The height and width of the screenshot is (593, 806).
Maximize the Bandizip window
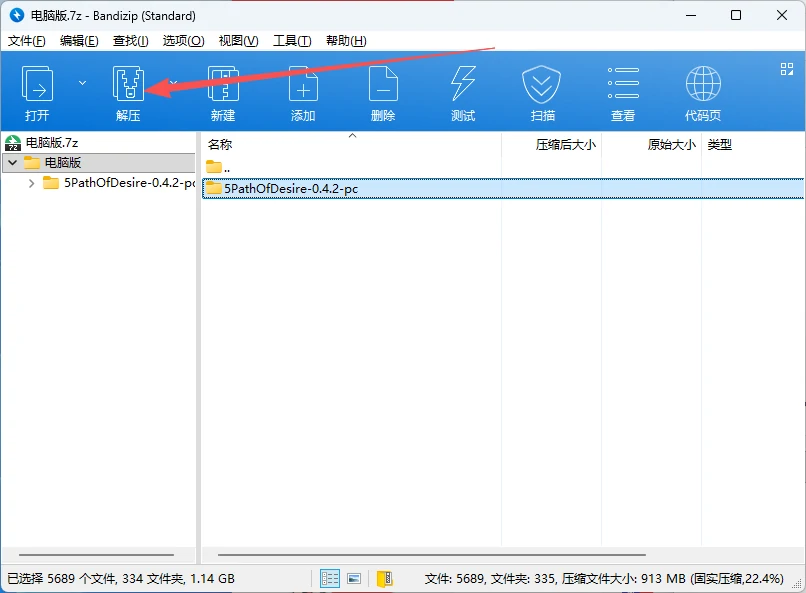click(x=736, y=15)
